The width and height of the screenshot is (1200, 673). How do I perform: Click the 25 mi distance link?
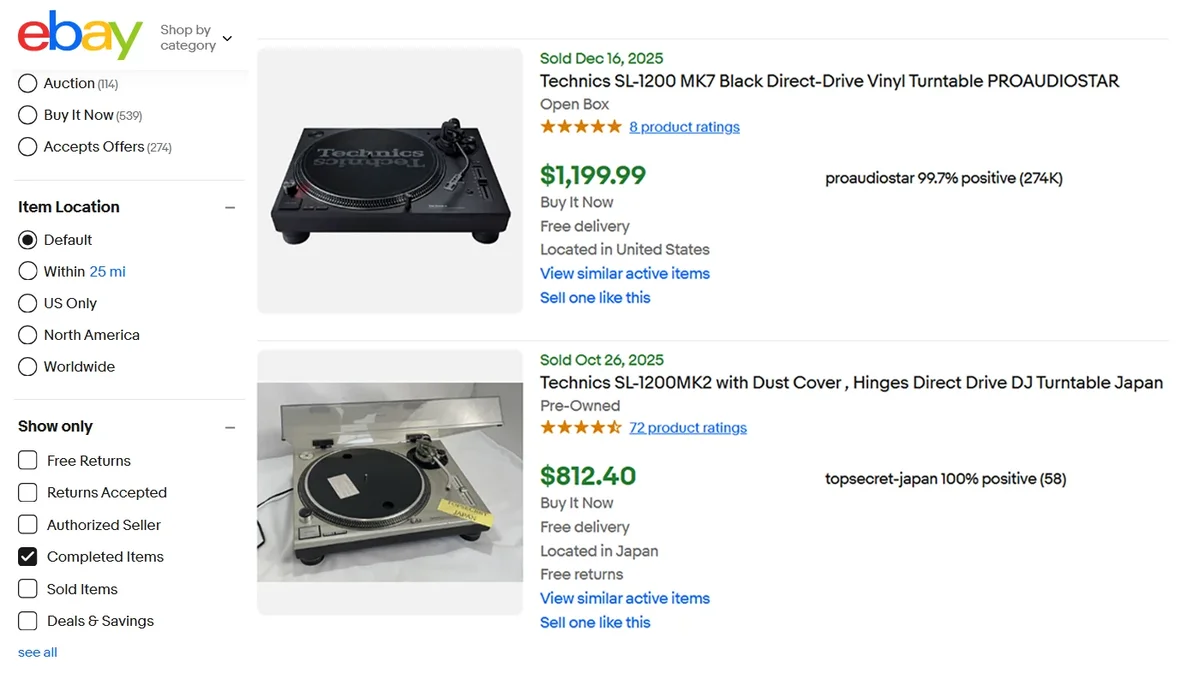(x=107, y=272)
